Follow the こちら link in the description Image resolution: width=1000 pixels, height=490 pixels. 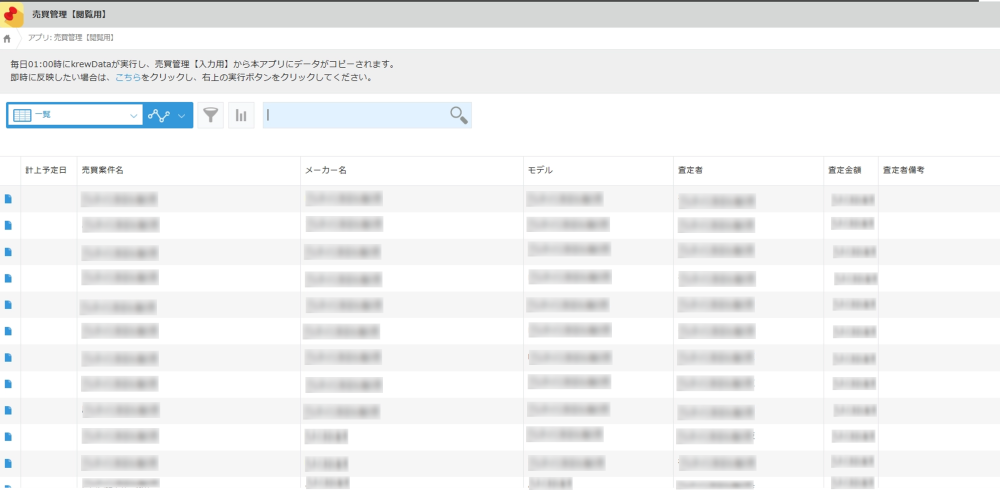pyautogui.click(x=128, y=78)
